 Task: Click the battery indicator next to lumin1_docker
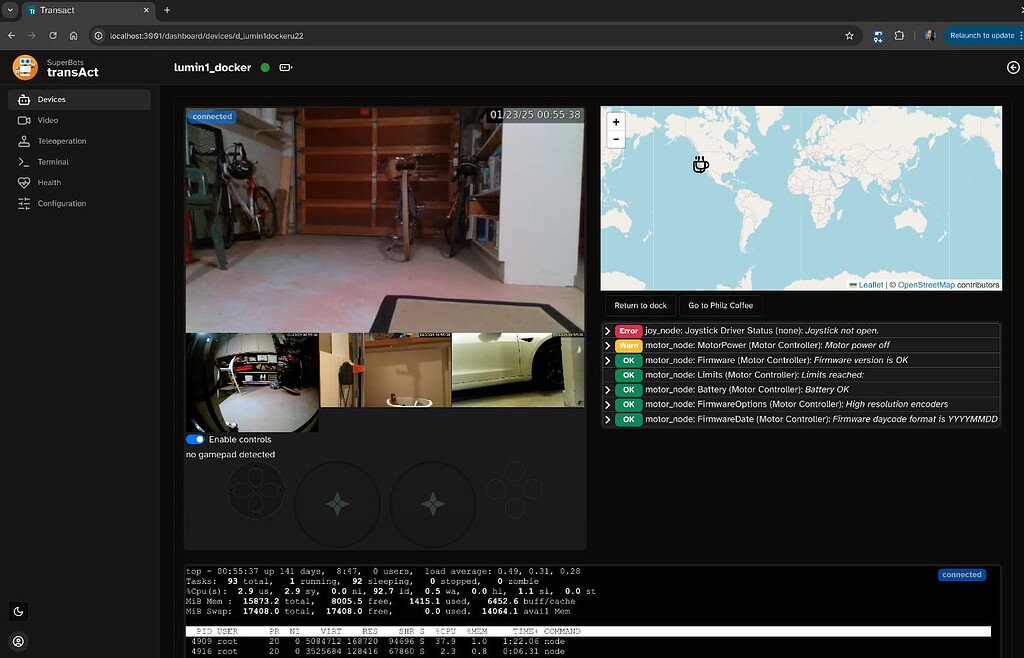pyautogui.click(x=284, y=67)
